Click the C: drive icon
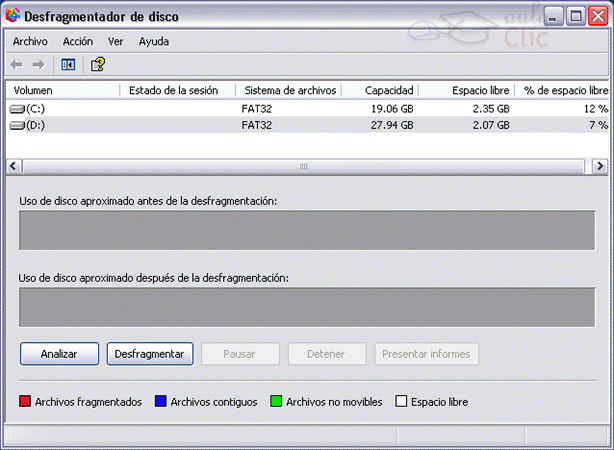Viewport: 614px width, 450px height. tap(17, 109)
